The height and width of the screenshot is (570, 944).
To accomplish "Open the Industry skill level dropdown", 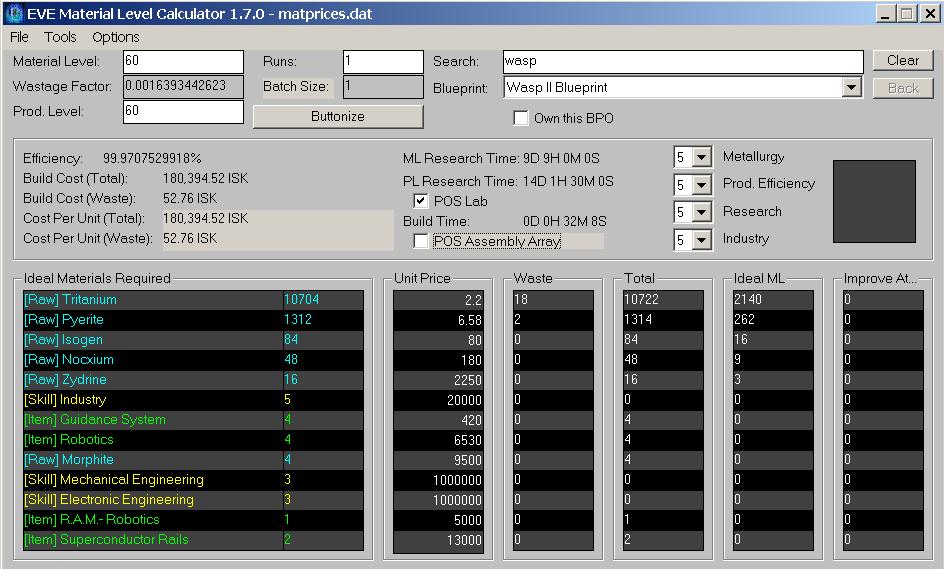I will [701, 240].
